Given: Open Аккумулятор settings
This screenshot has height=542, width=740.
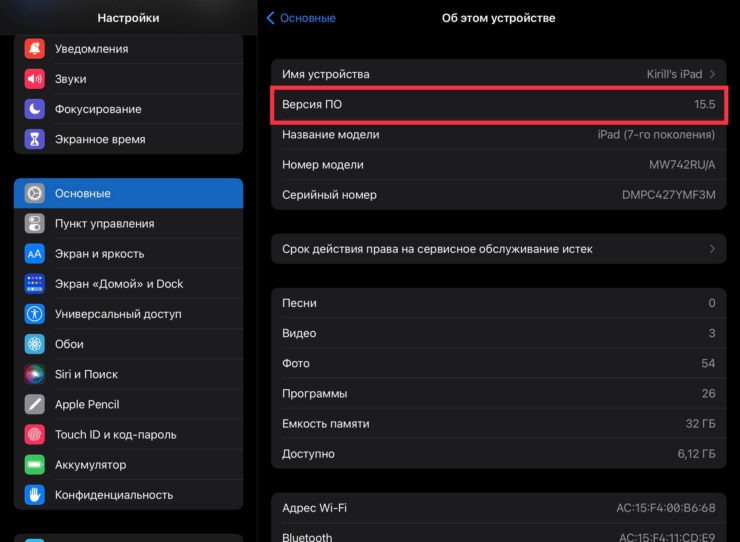Looking at the screenshot, I should point(128,465).
